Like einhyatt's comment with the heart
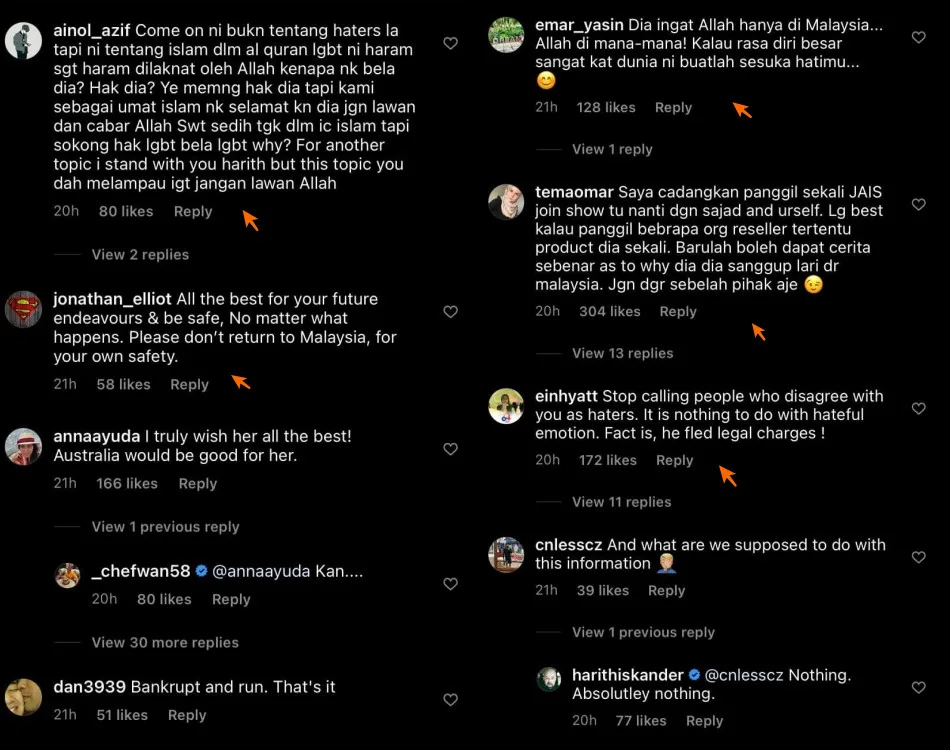Viewport: 950px width, 750px height. (919, 409)
